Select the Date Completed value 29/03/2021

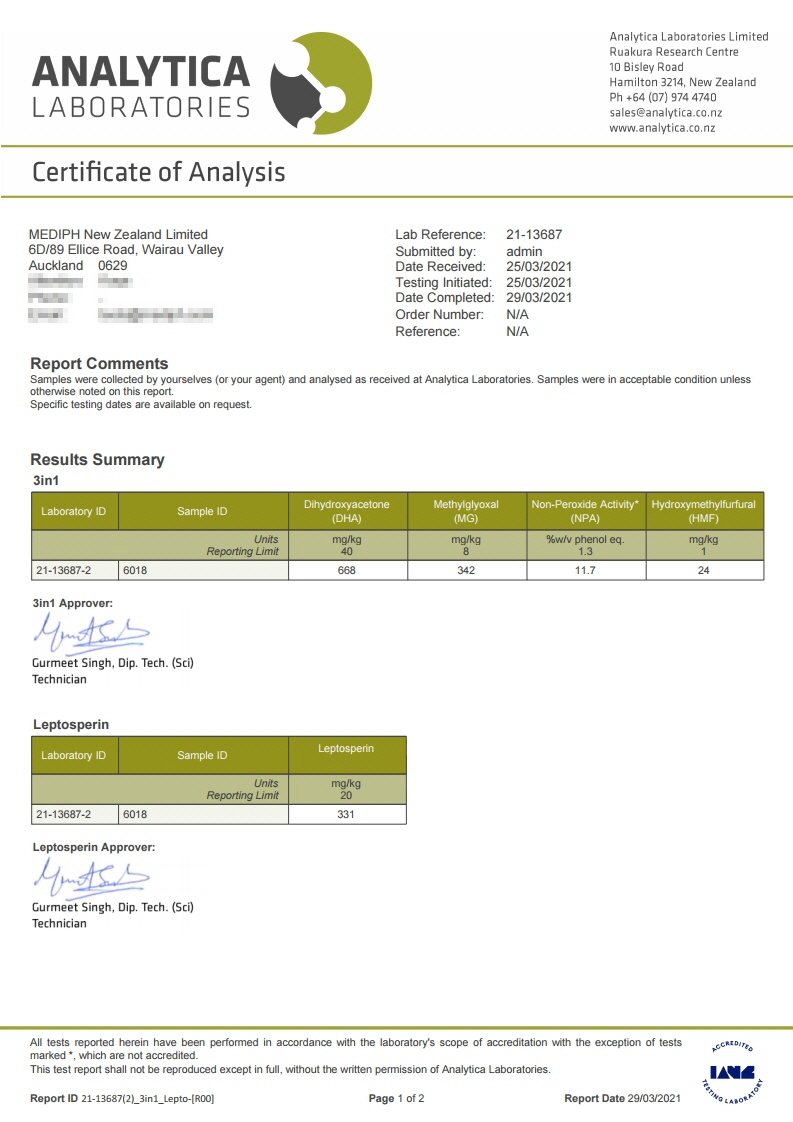[x=539, y=298]
